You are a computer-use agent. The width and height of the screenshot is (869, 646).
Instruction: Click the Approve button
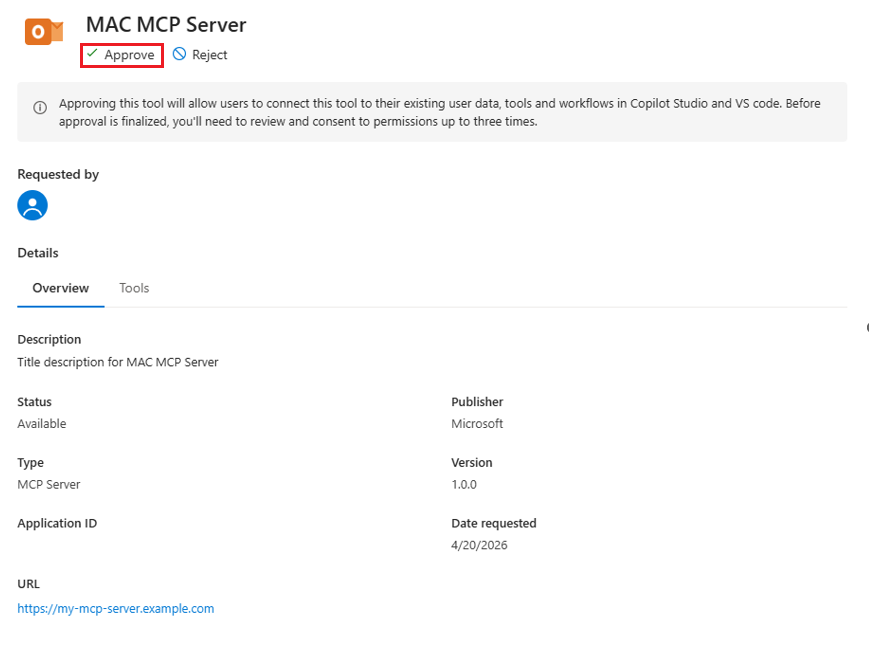tap(121, 55)
